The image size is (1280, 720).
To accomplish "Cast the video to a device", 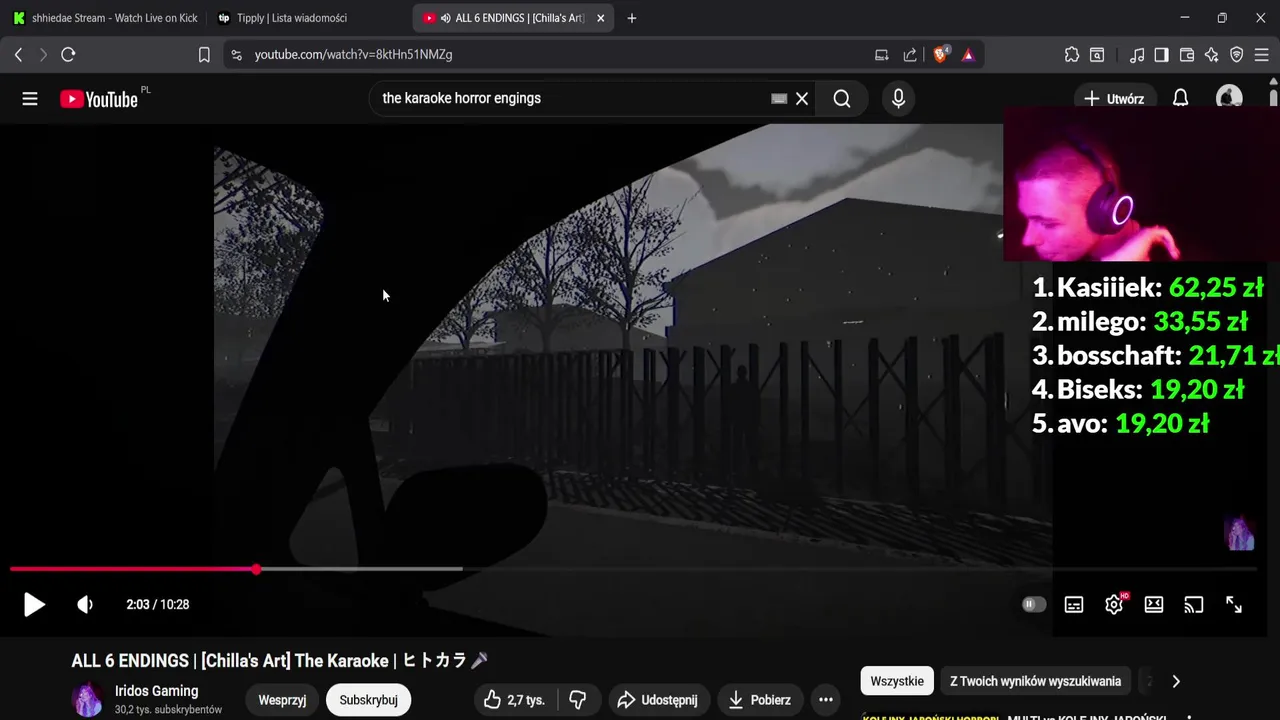I will tap(1194, 604).
